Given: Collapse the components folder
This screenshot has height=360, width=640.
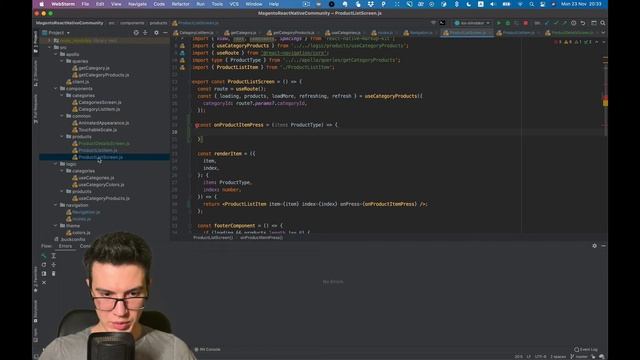Looking at the screenshot, I should (x=56, y=89).
